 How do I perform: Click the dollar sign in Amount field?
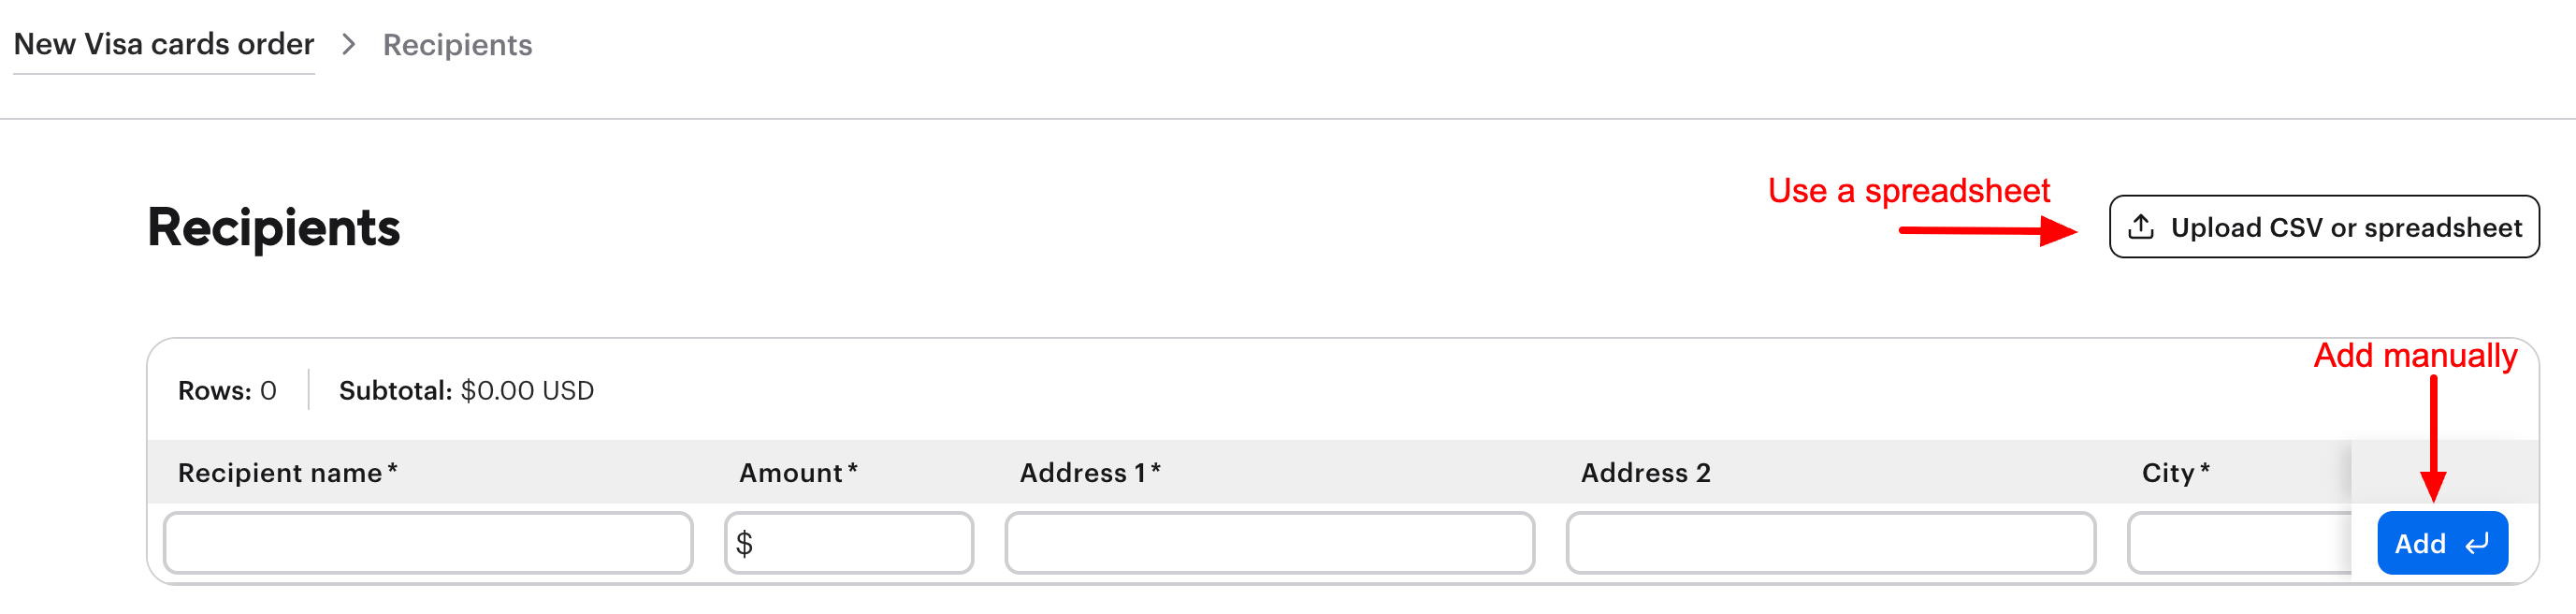[x=744, y=544]
